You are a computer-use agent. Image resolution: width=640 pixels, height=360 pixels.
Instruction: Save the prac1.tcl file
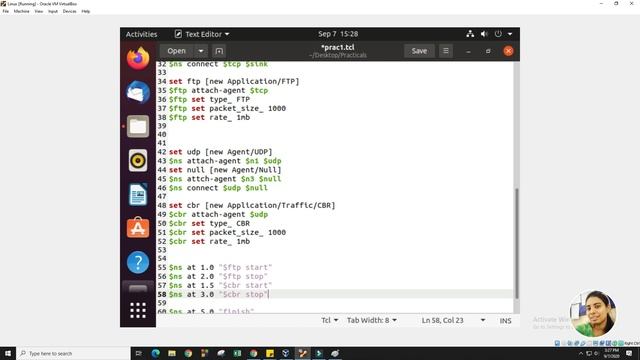pyautogui.click(x=419, y=51)
